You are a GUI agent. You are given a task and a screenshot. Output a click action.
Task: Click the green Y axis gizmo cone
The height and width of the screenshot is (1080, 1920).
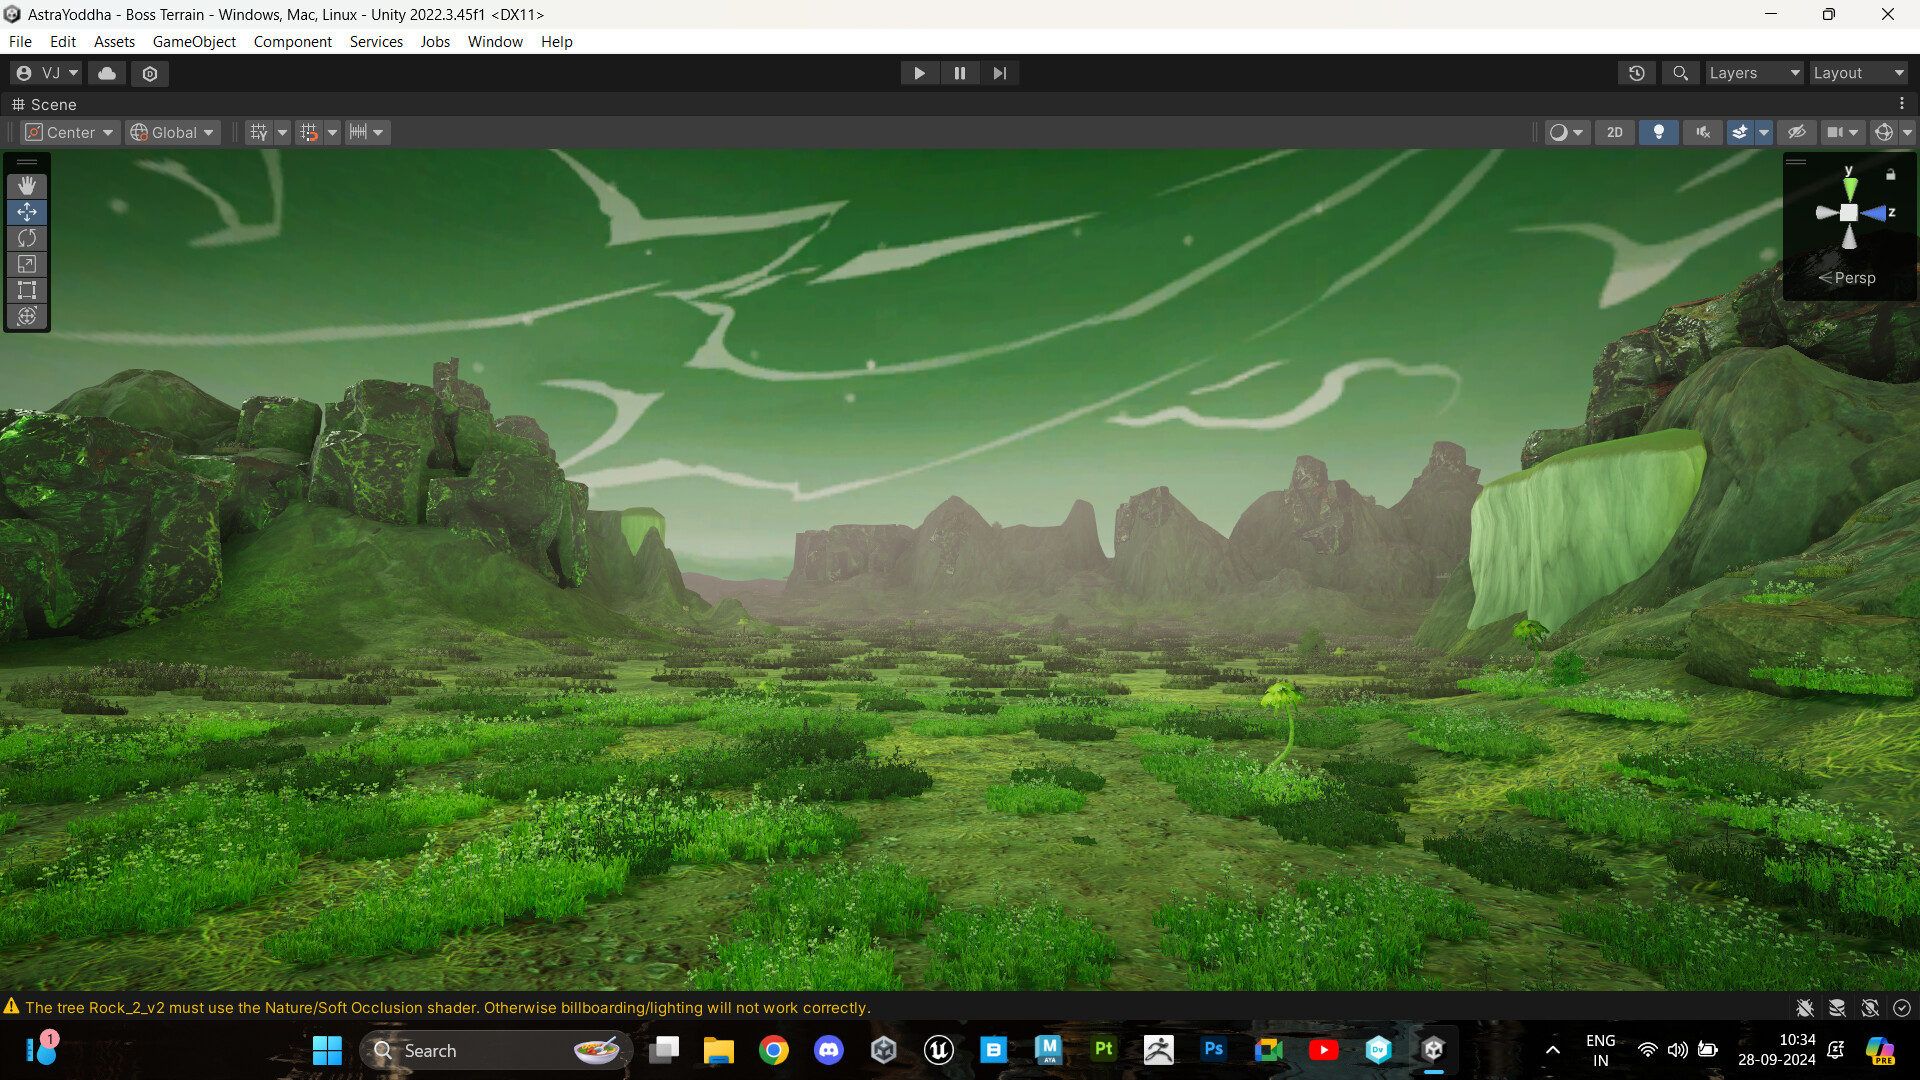coord(1850,188)
